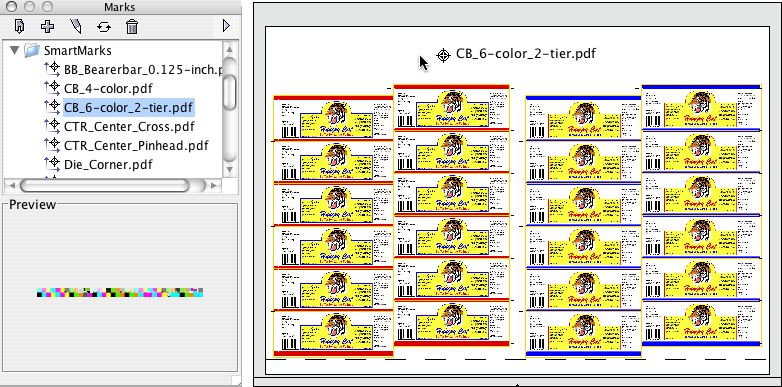Select CB_4-color.pdf in the list
The height and width of the screenshot is (387, 782).
(x=108, y=88)
